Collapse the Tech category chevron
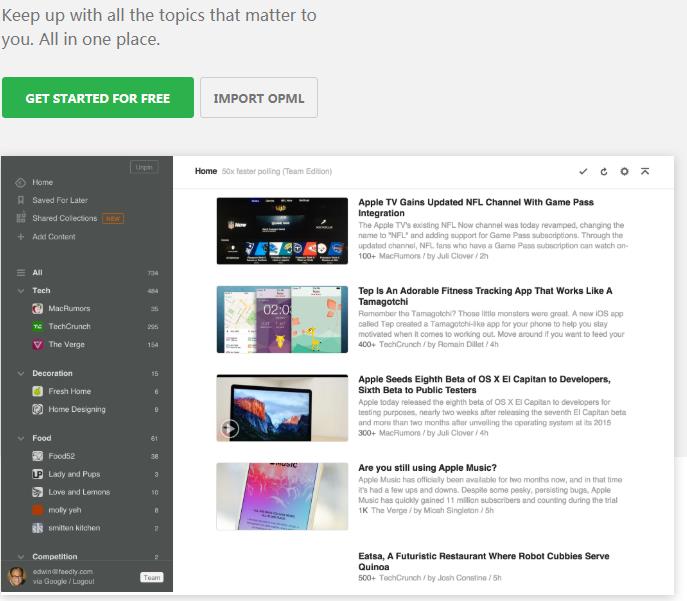 coord(21,291)
